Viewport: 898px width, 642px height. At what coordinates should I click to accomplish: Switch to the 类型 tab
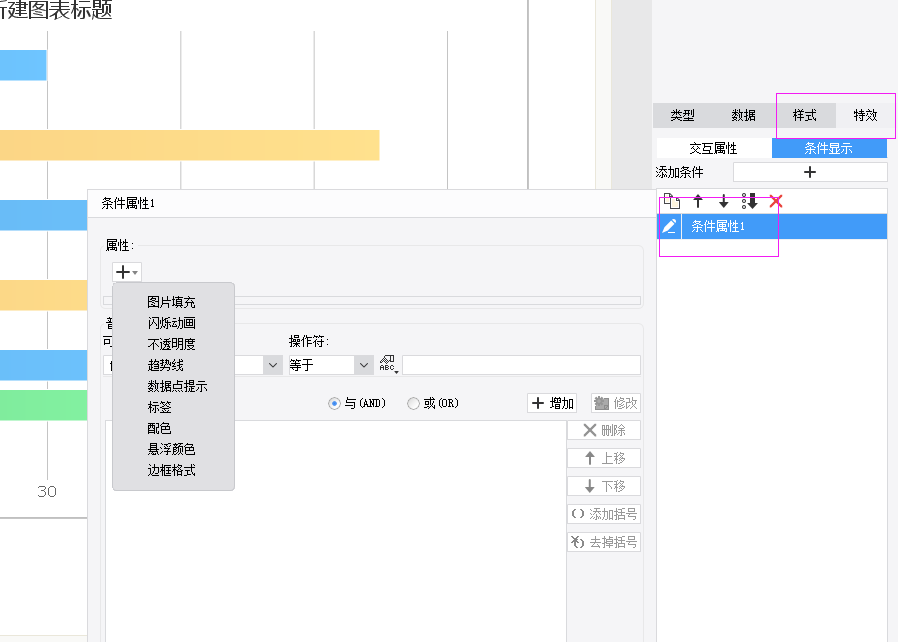coord(683,116)
